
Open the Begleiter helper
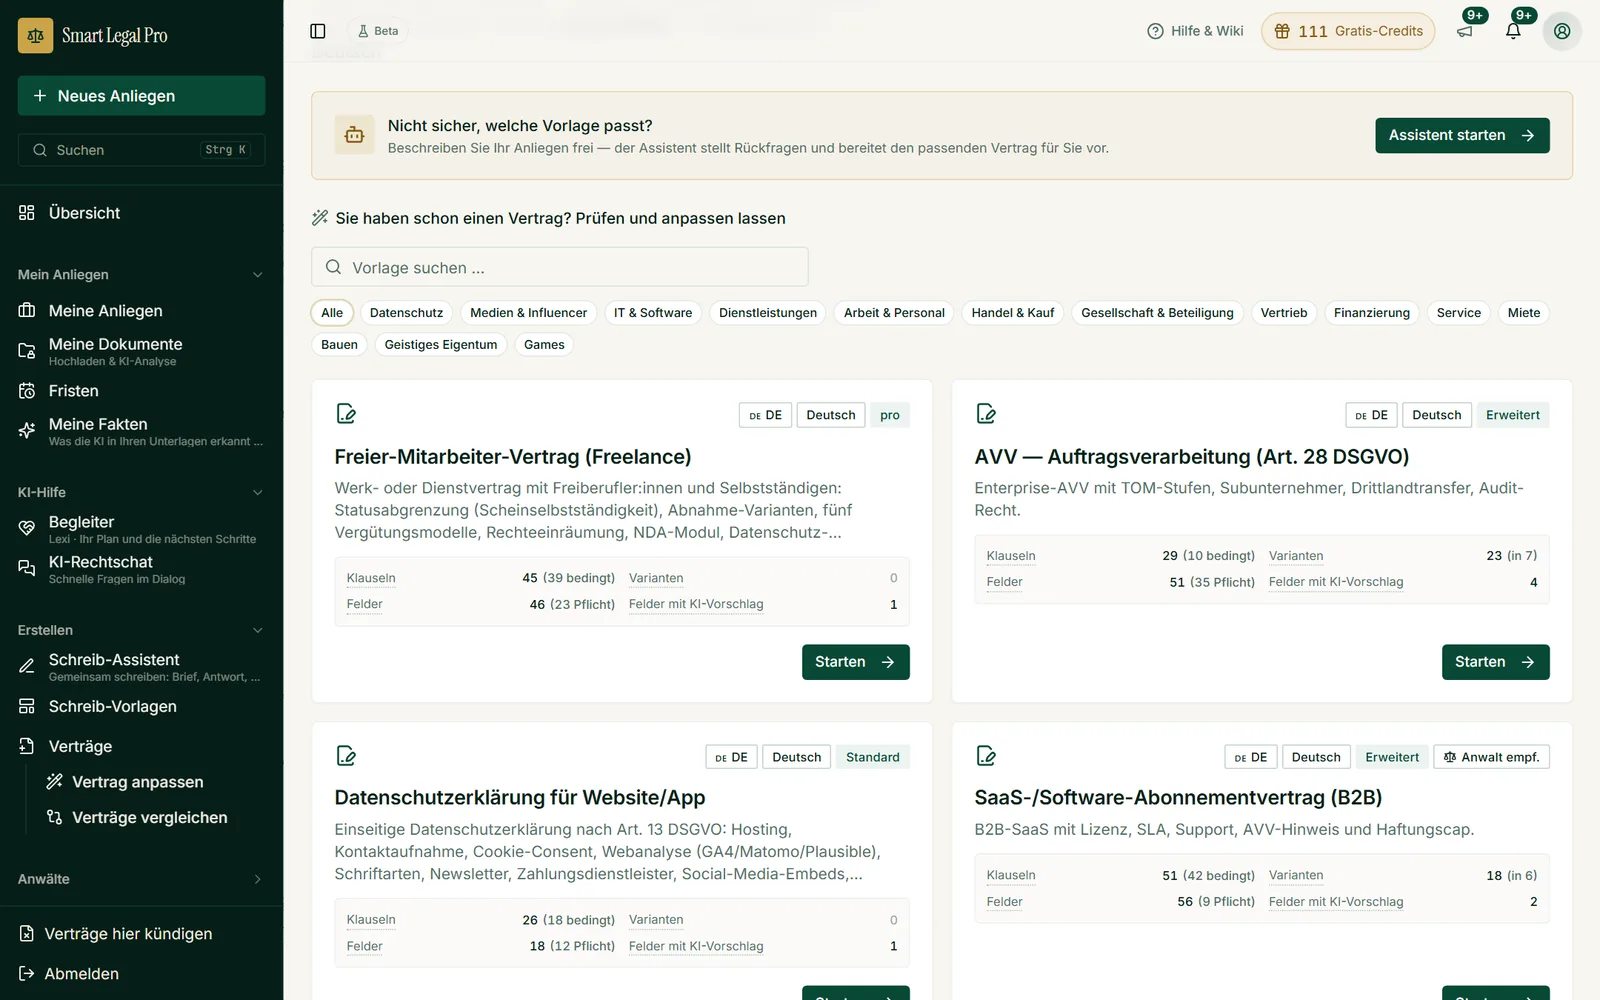tap(142, 529)
